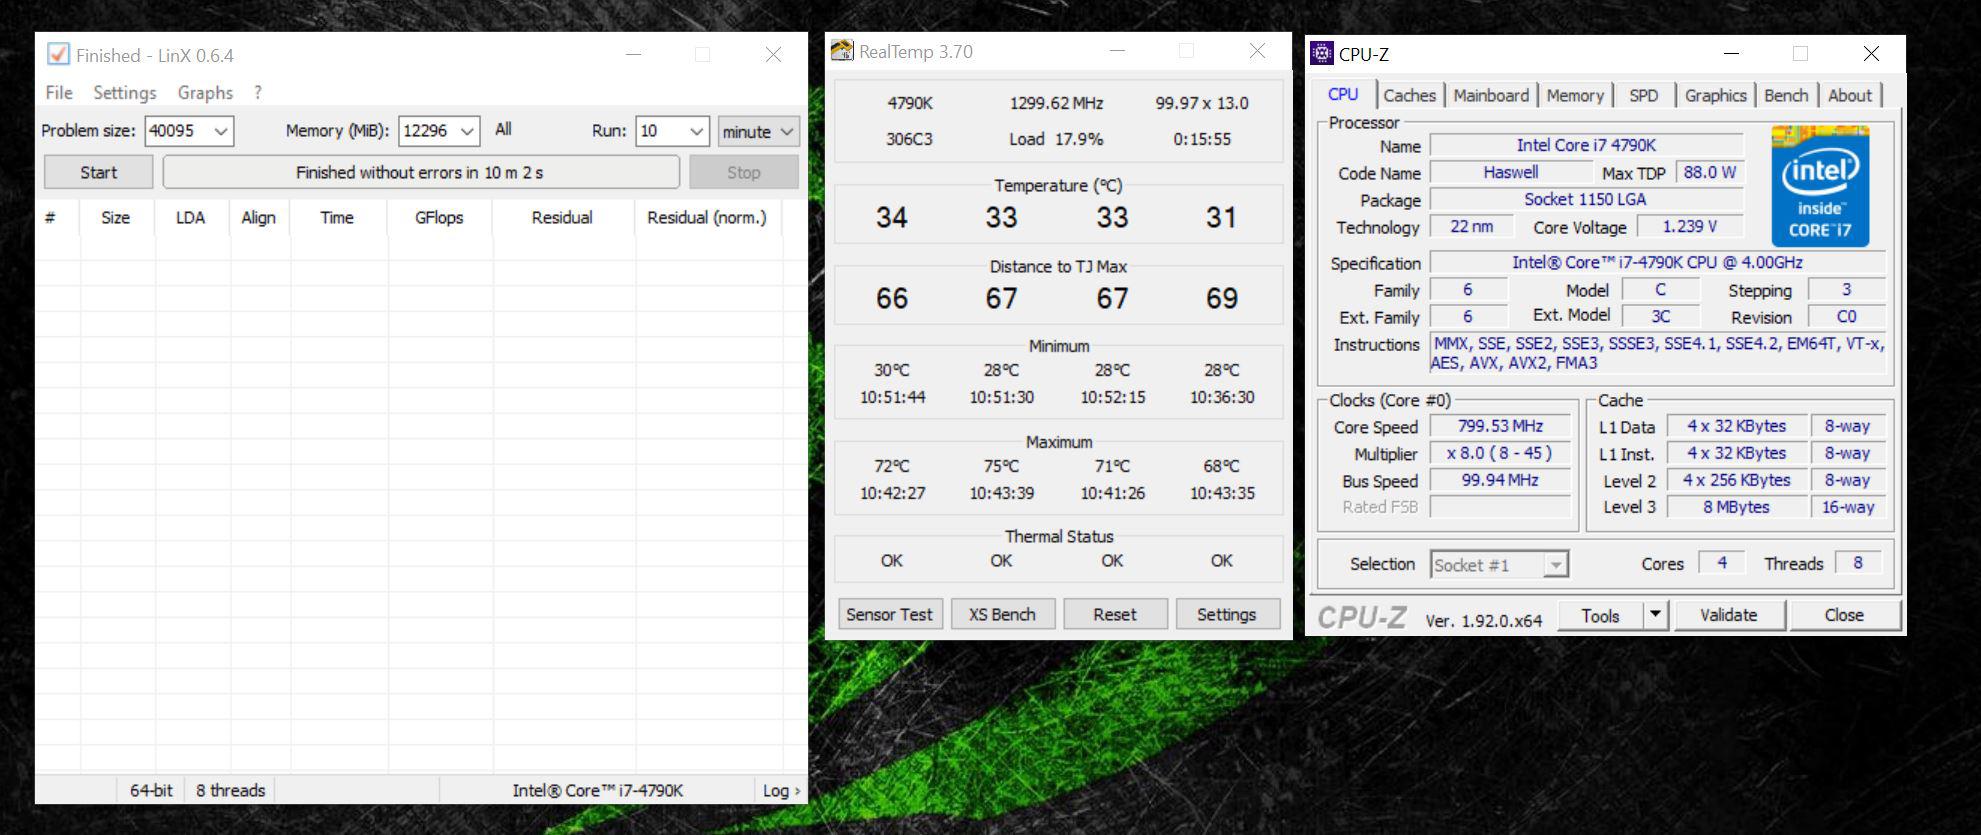The height and width of the screenshot is (835, 1981).
Task: Close the LinX window
Action: [x=773, y=55]
